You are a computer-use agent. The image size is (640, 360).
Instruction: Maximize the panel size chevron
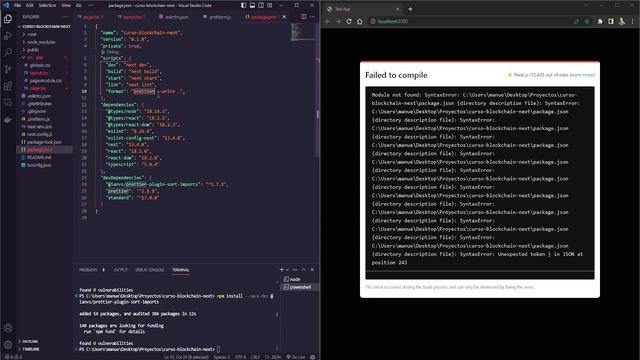pyautogui.click(x=303, y=269)
